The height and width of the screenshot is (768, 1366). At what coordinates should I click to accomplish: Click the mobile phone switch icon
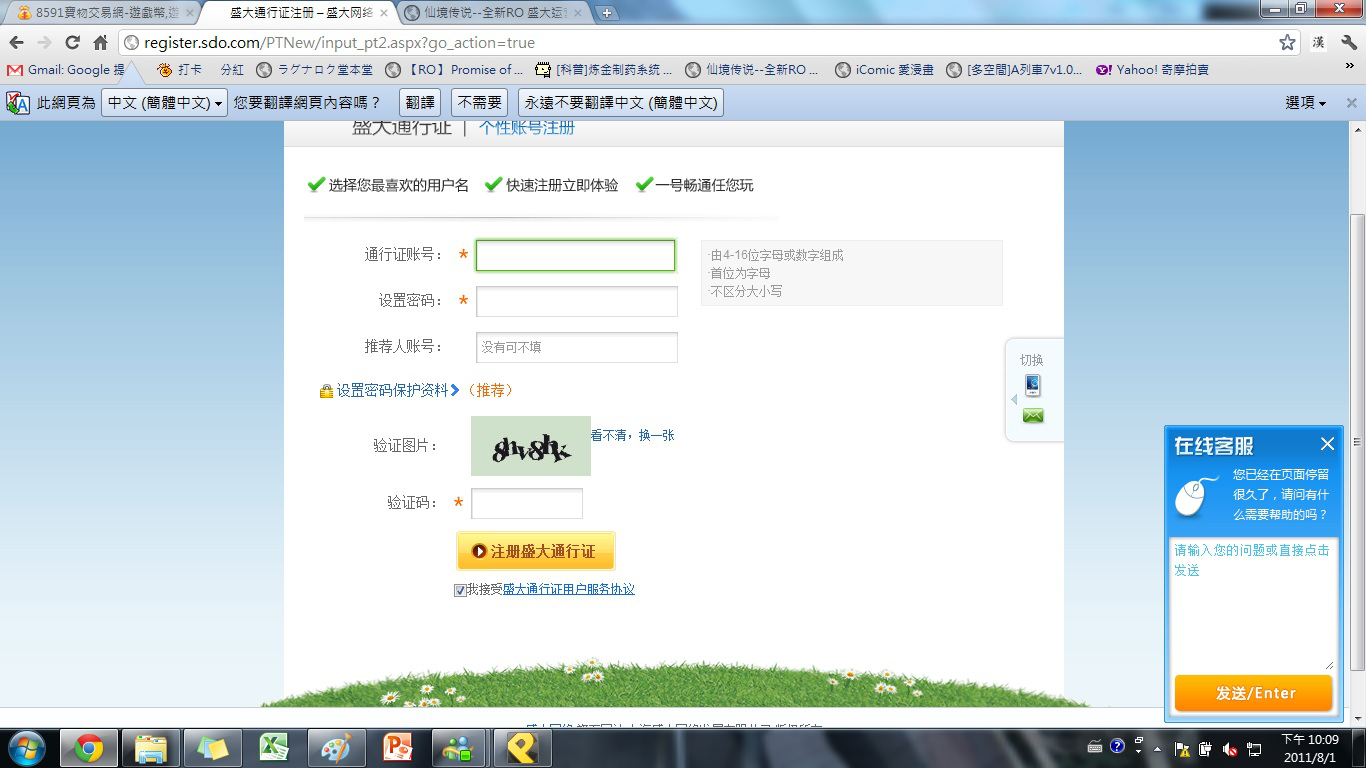(1033, 385)
